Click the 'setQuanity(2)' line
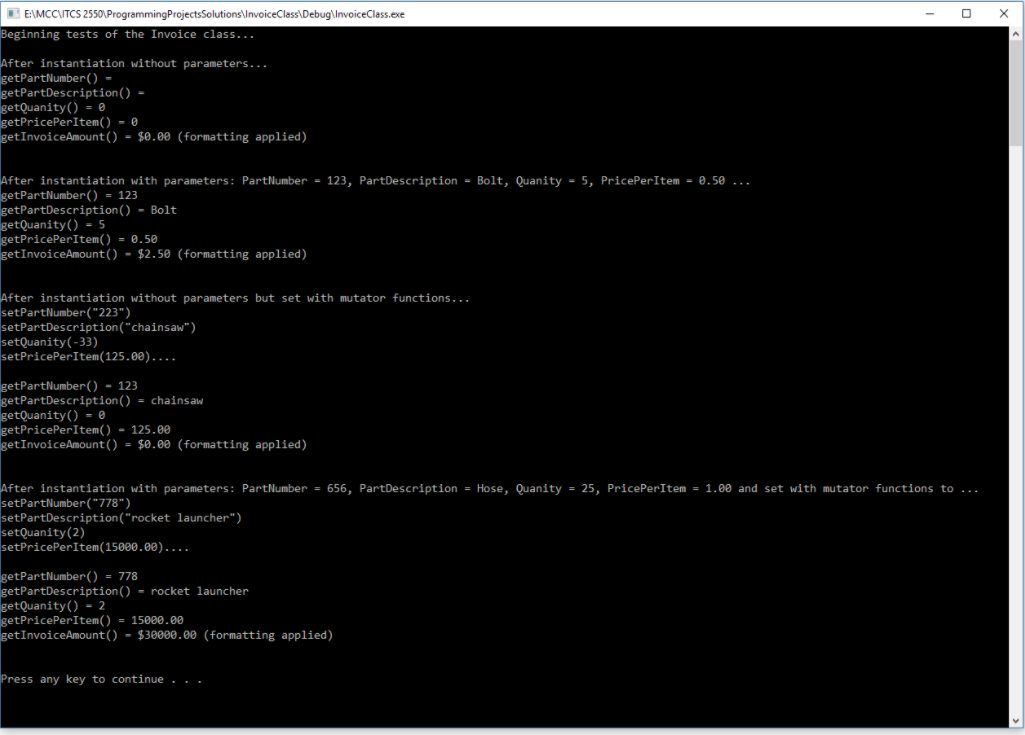Screen dimensions: 1025x735 43,533
